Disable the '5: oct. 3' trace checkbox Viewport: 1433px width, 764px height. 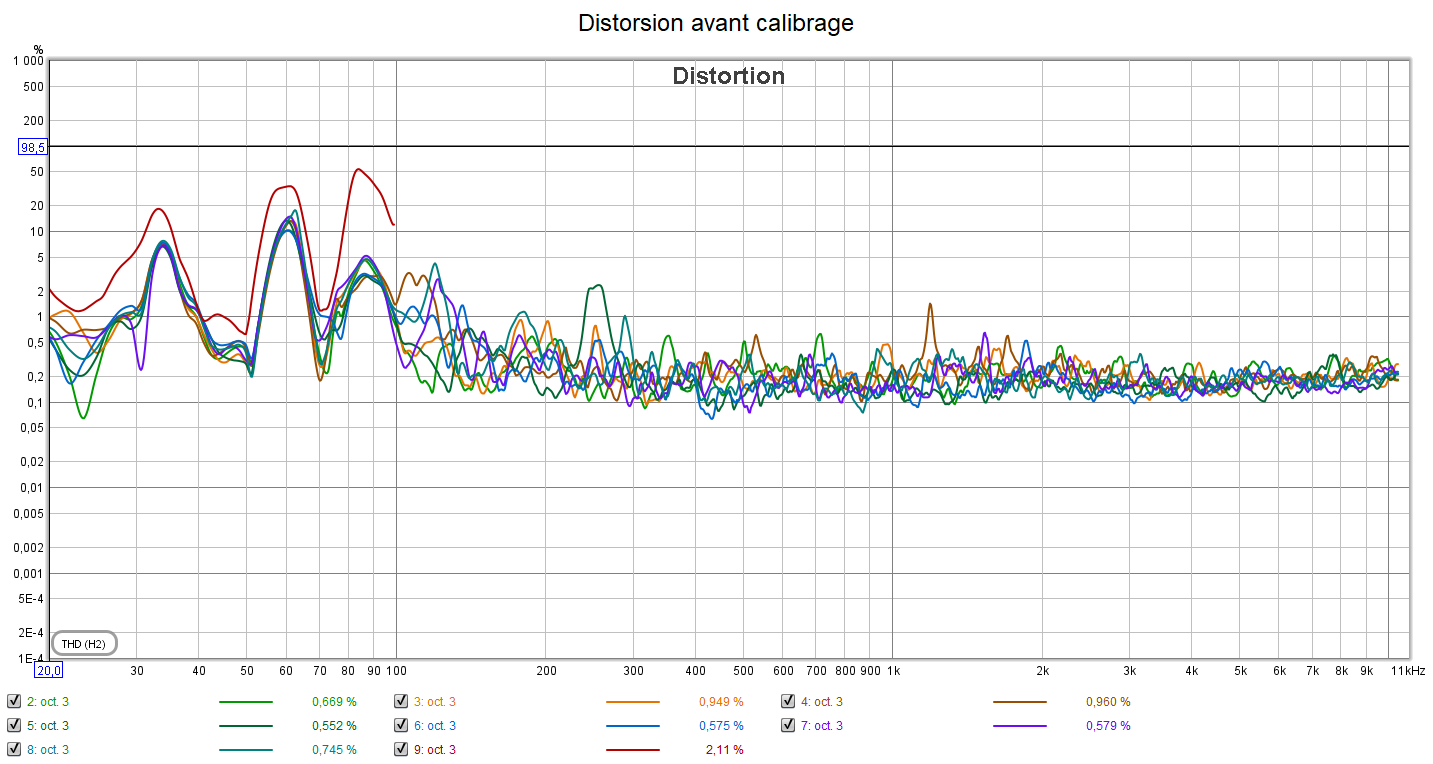coord(13,725)
